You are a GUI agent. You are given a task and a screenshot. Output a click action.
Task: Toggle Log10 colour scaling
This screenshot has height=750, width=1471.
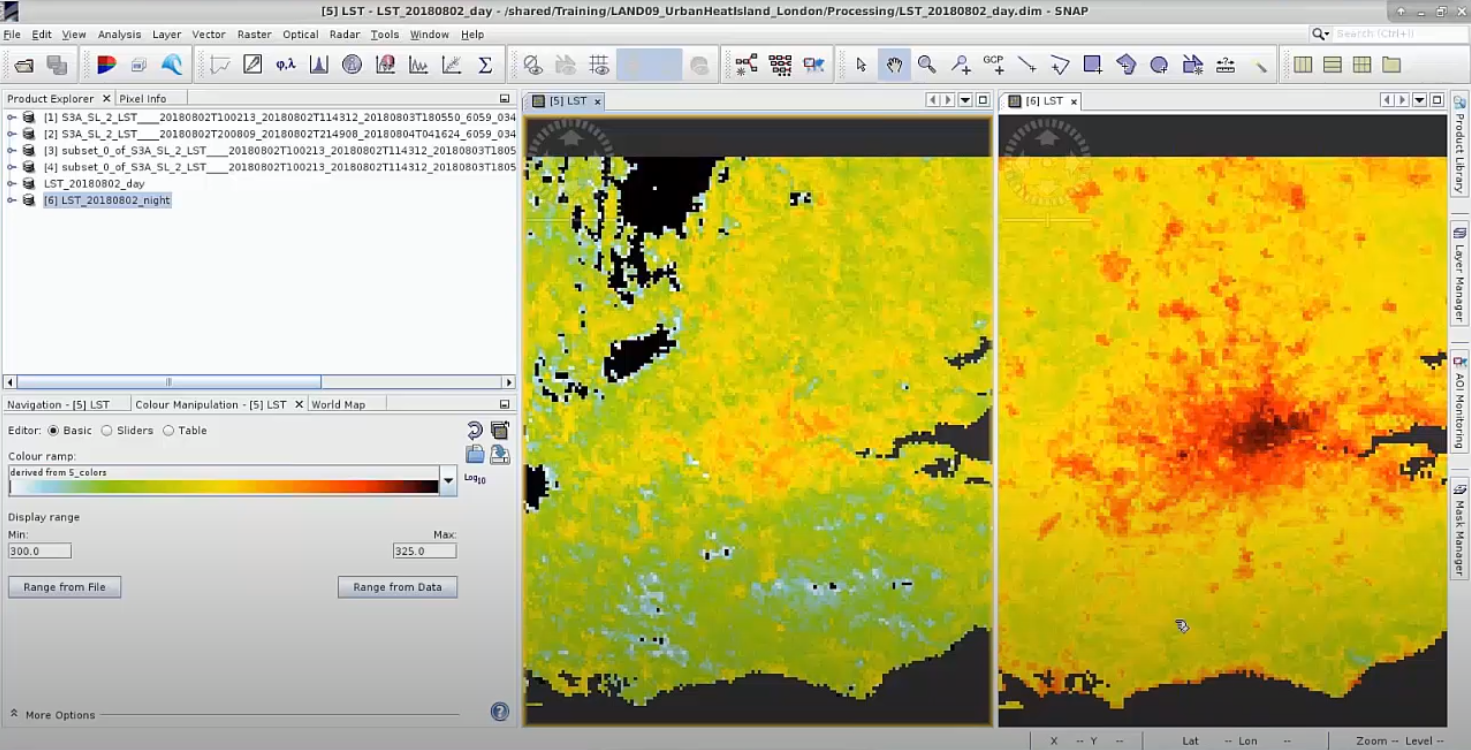[475, 480]
